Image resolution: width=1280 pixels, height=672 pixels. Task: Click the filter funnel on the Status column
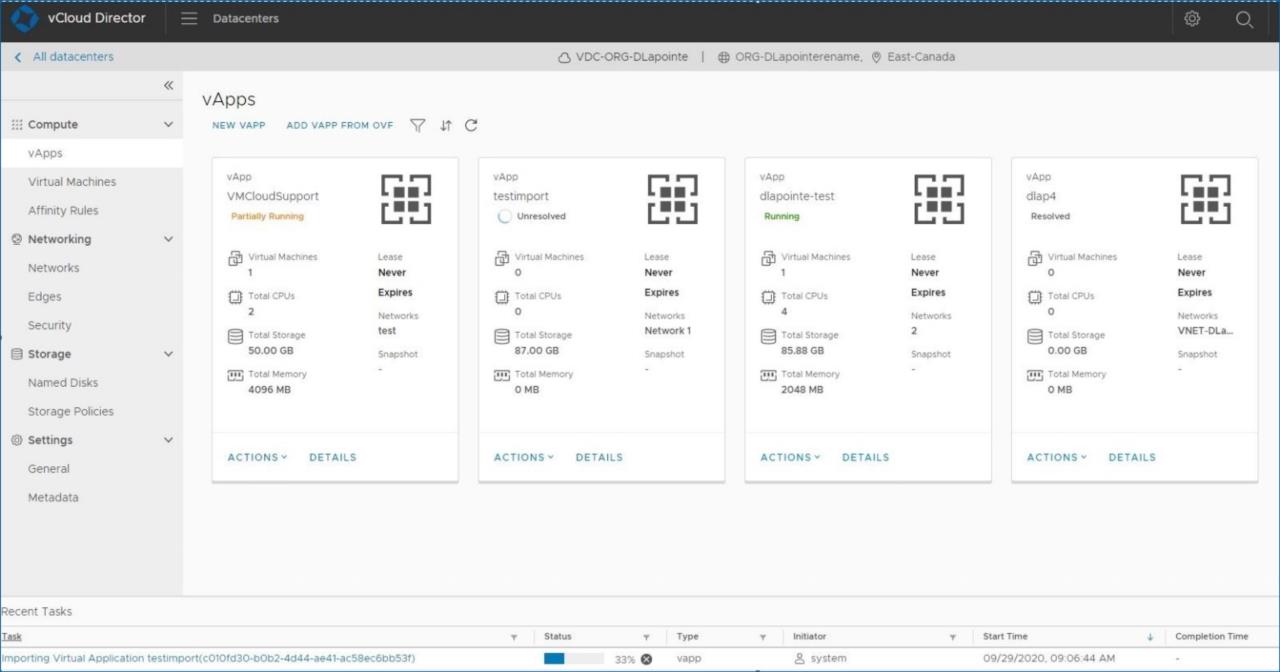point(646,636)
